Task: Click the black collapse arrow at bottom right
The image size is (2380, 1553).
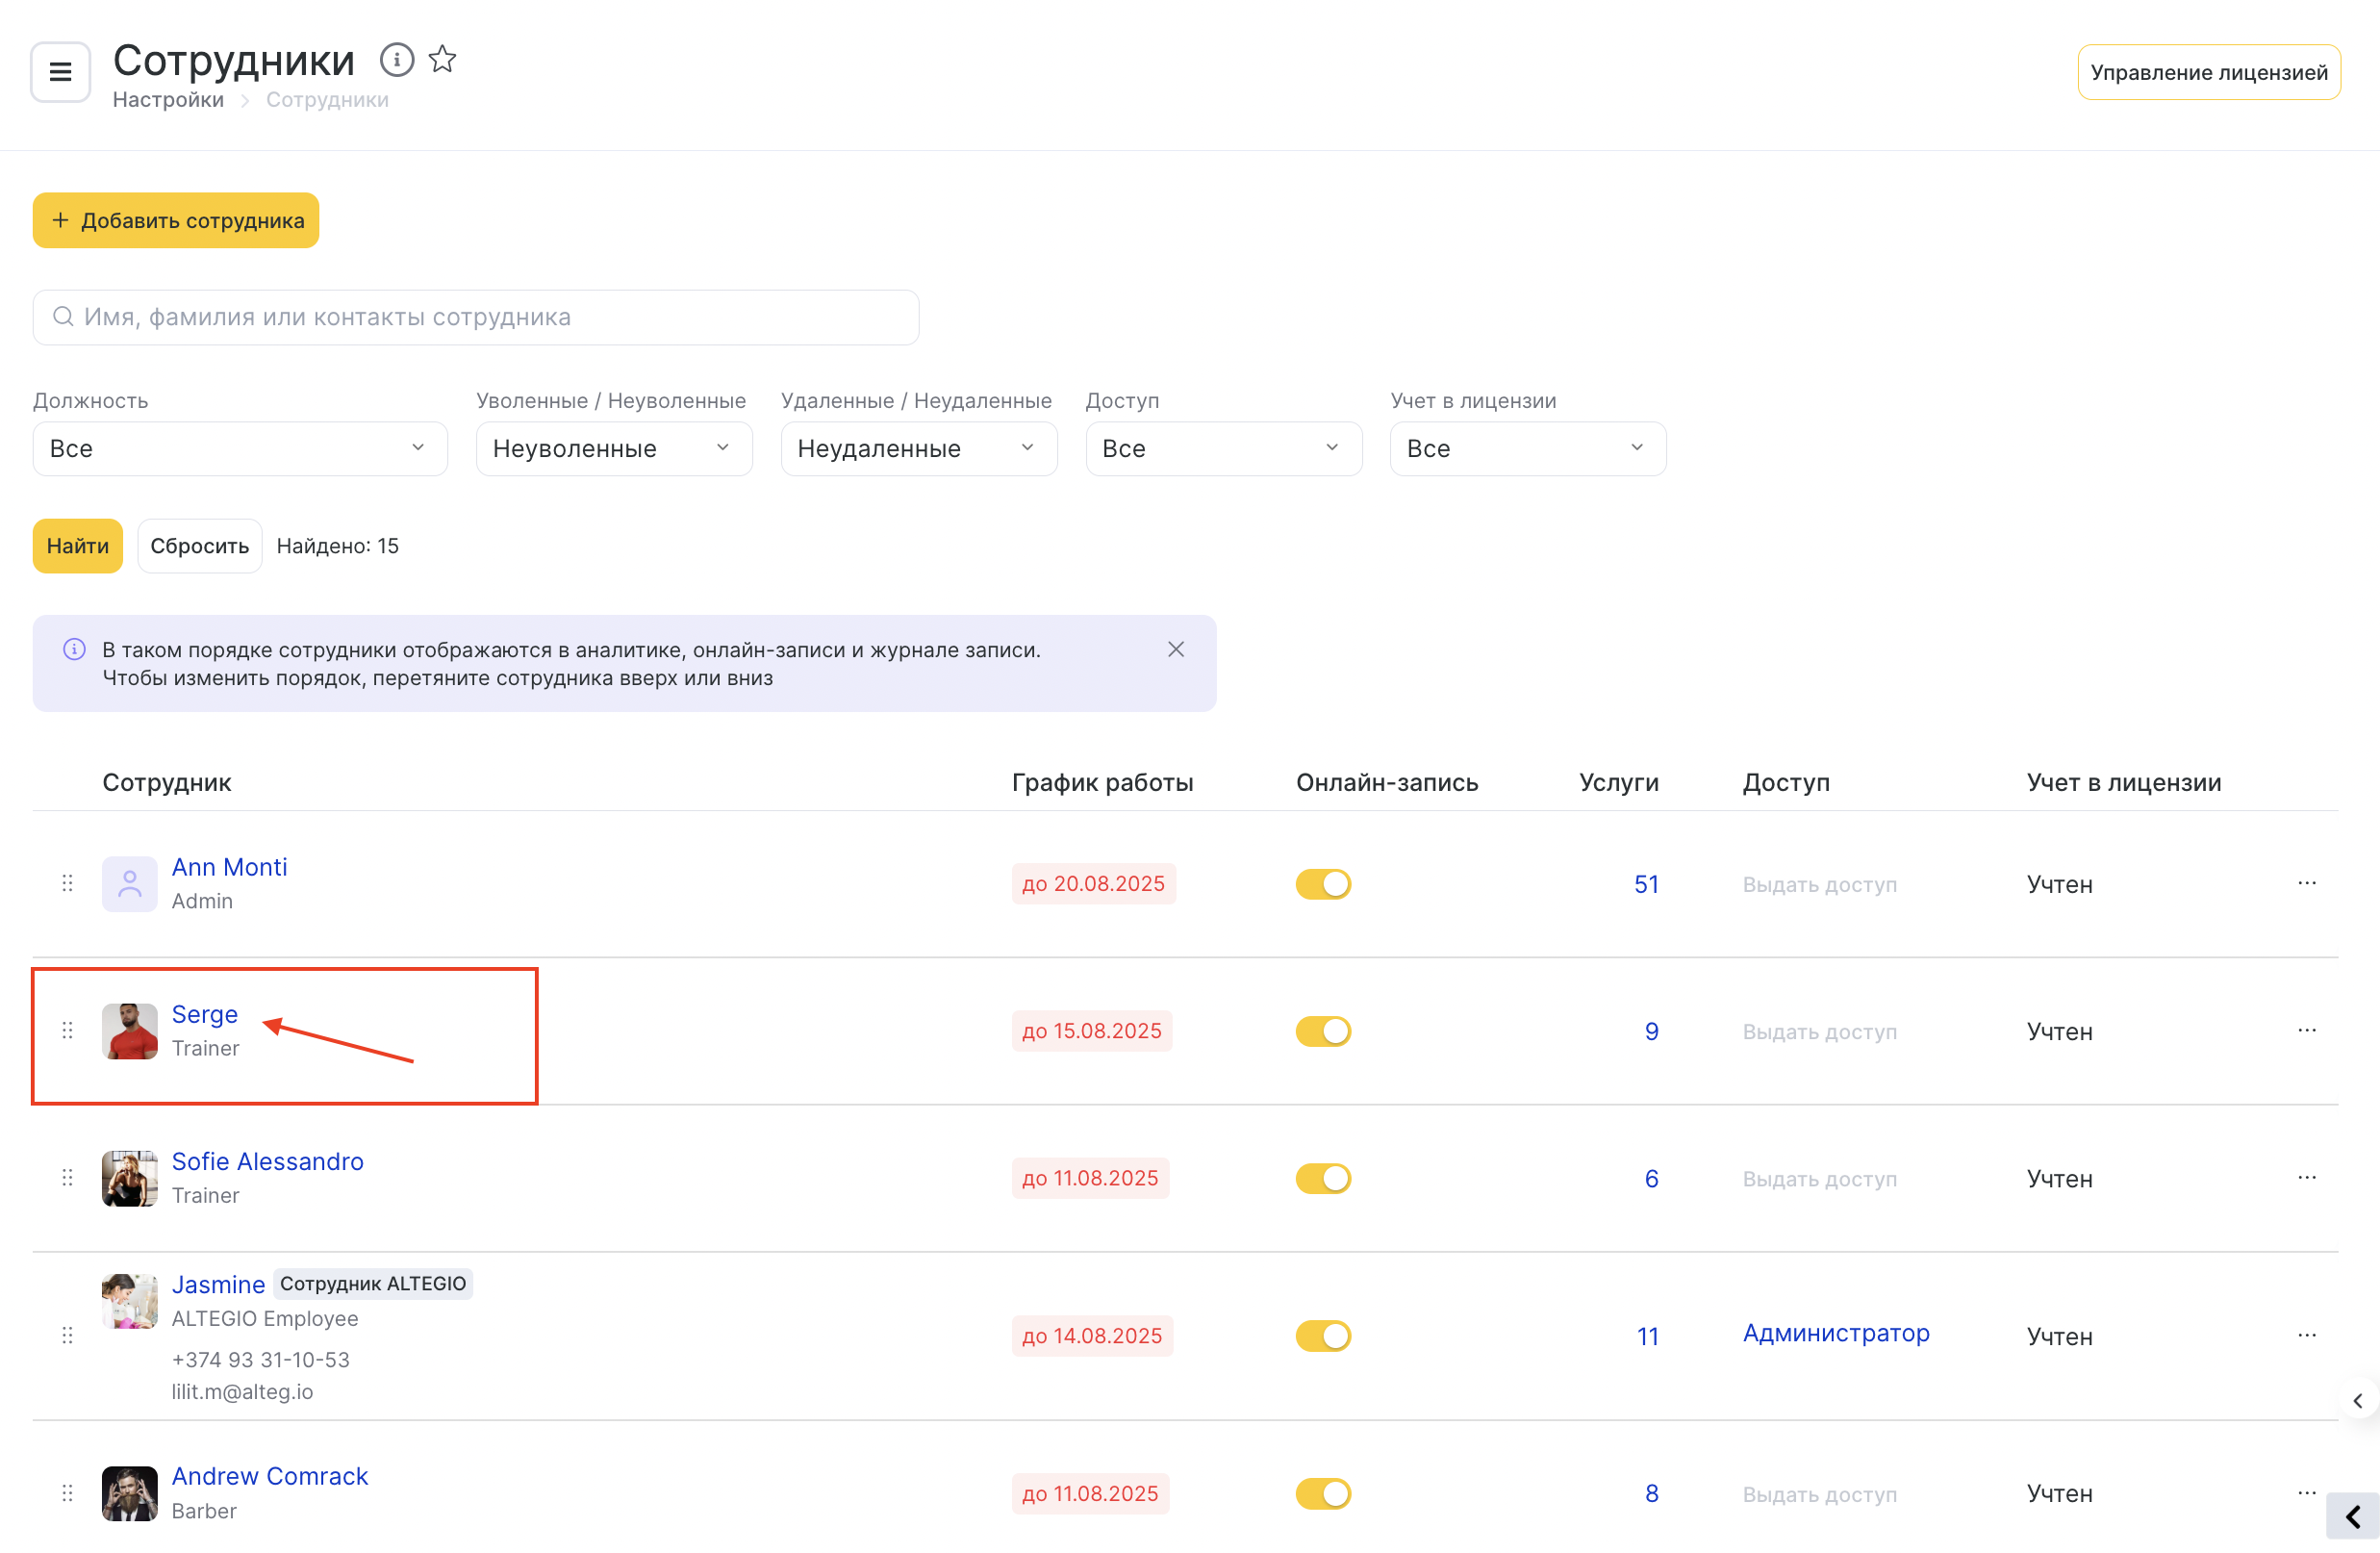Action: coord(2352,1516)
